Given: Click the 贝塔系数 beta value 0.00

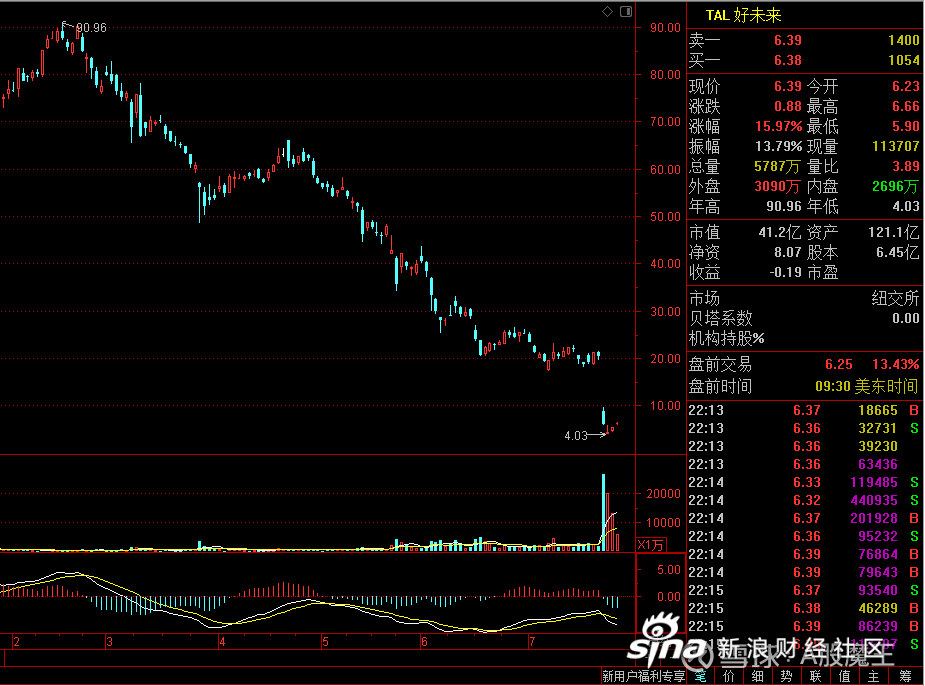Looking at the screenshot, I should pyautogui.click(x=906, y=319).
